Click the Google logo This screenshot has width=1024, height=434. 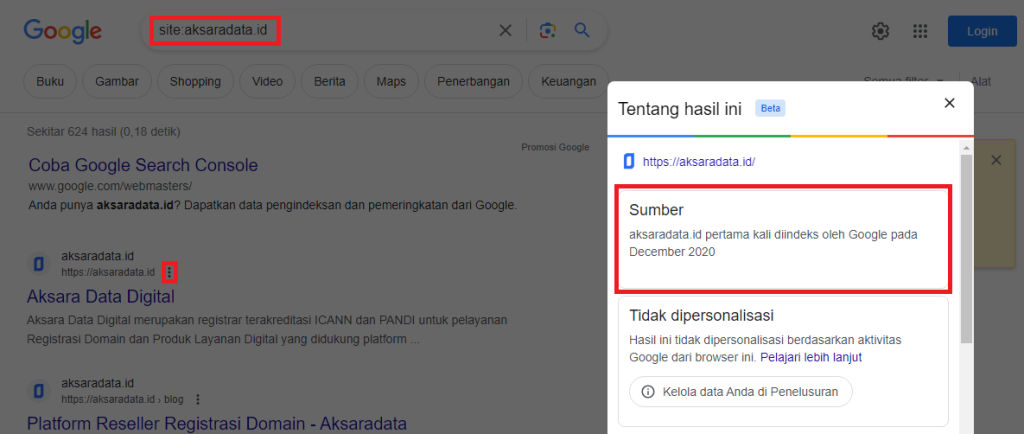[x=63, y=31]
